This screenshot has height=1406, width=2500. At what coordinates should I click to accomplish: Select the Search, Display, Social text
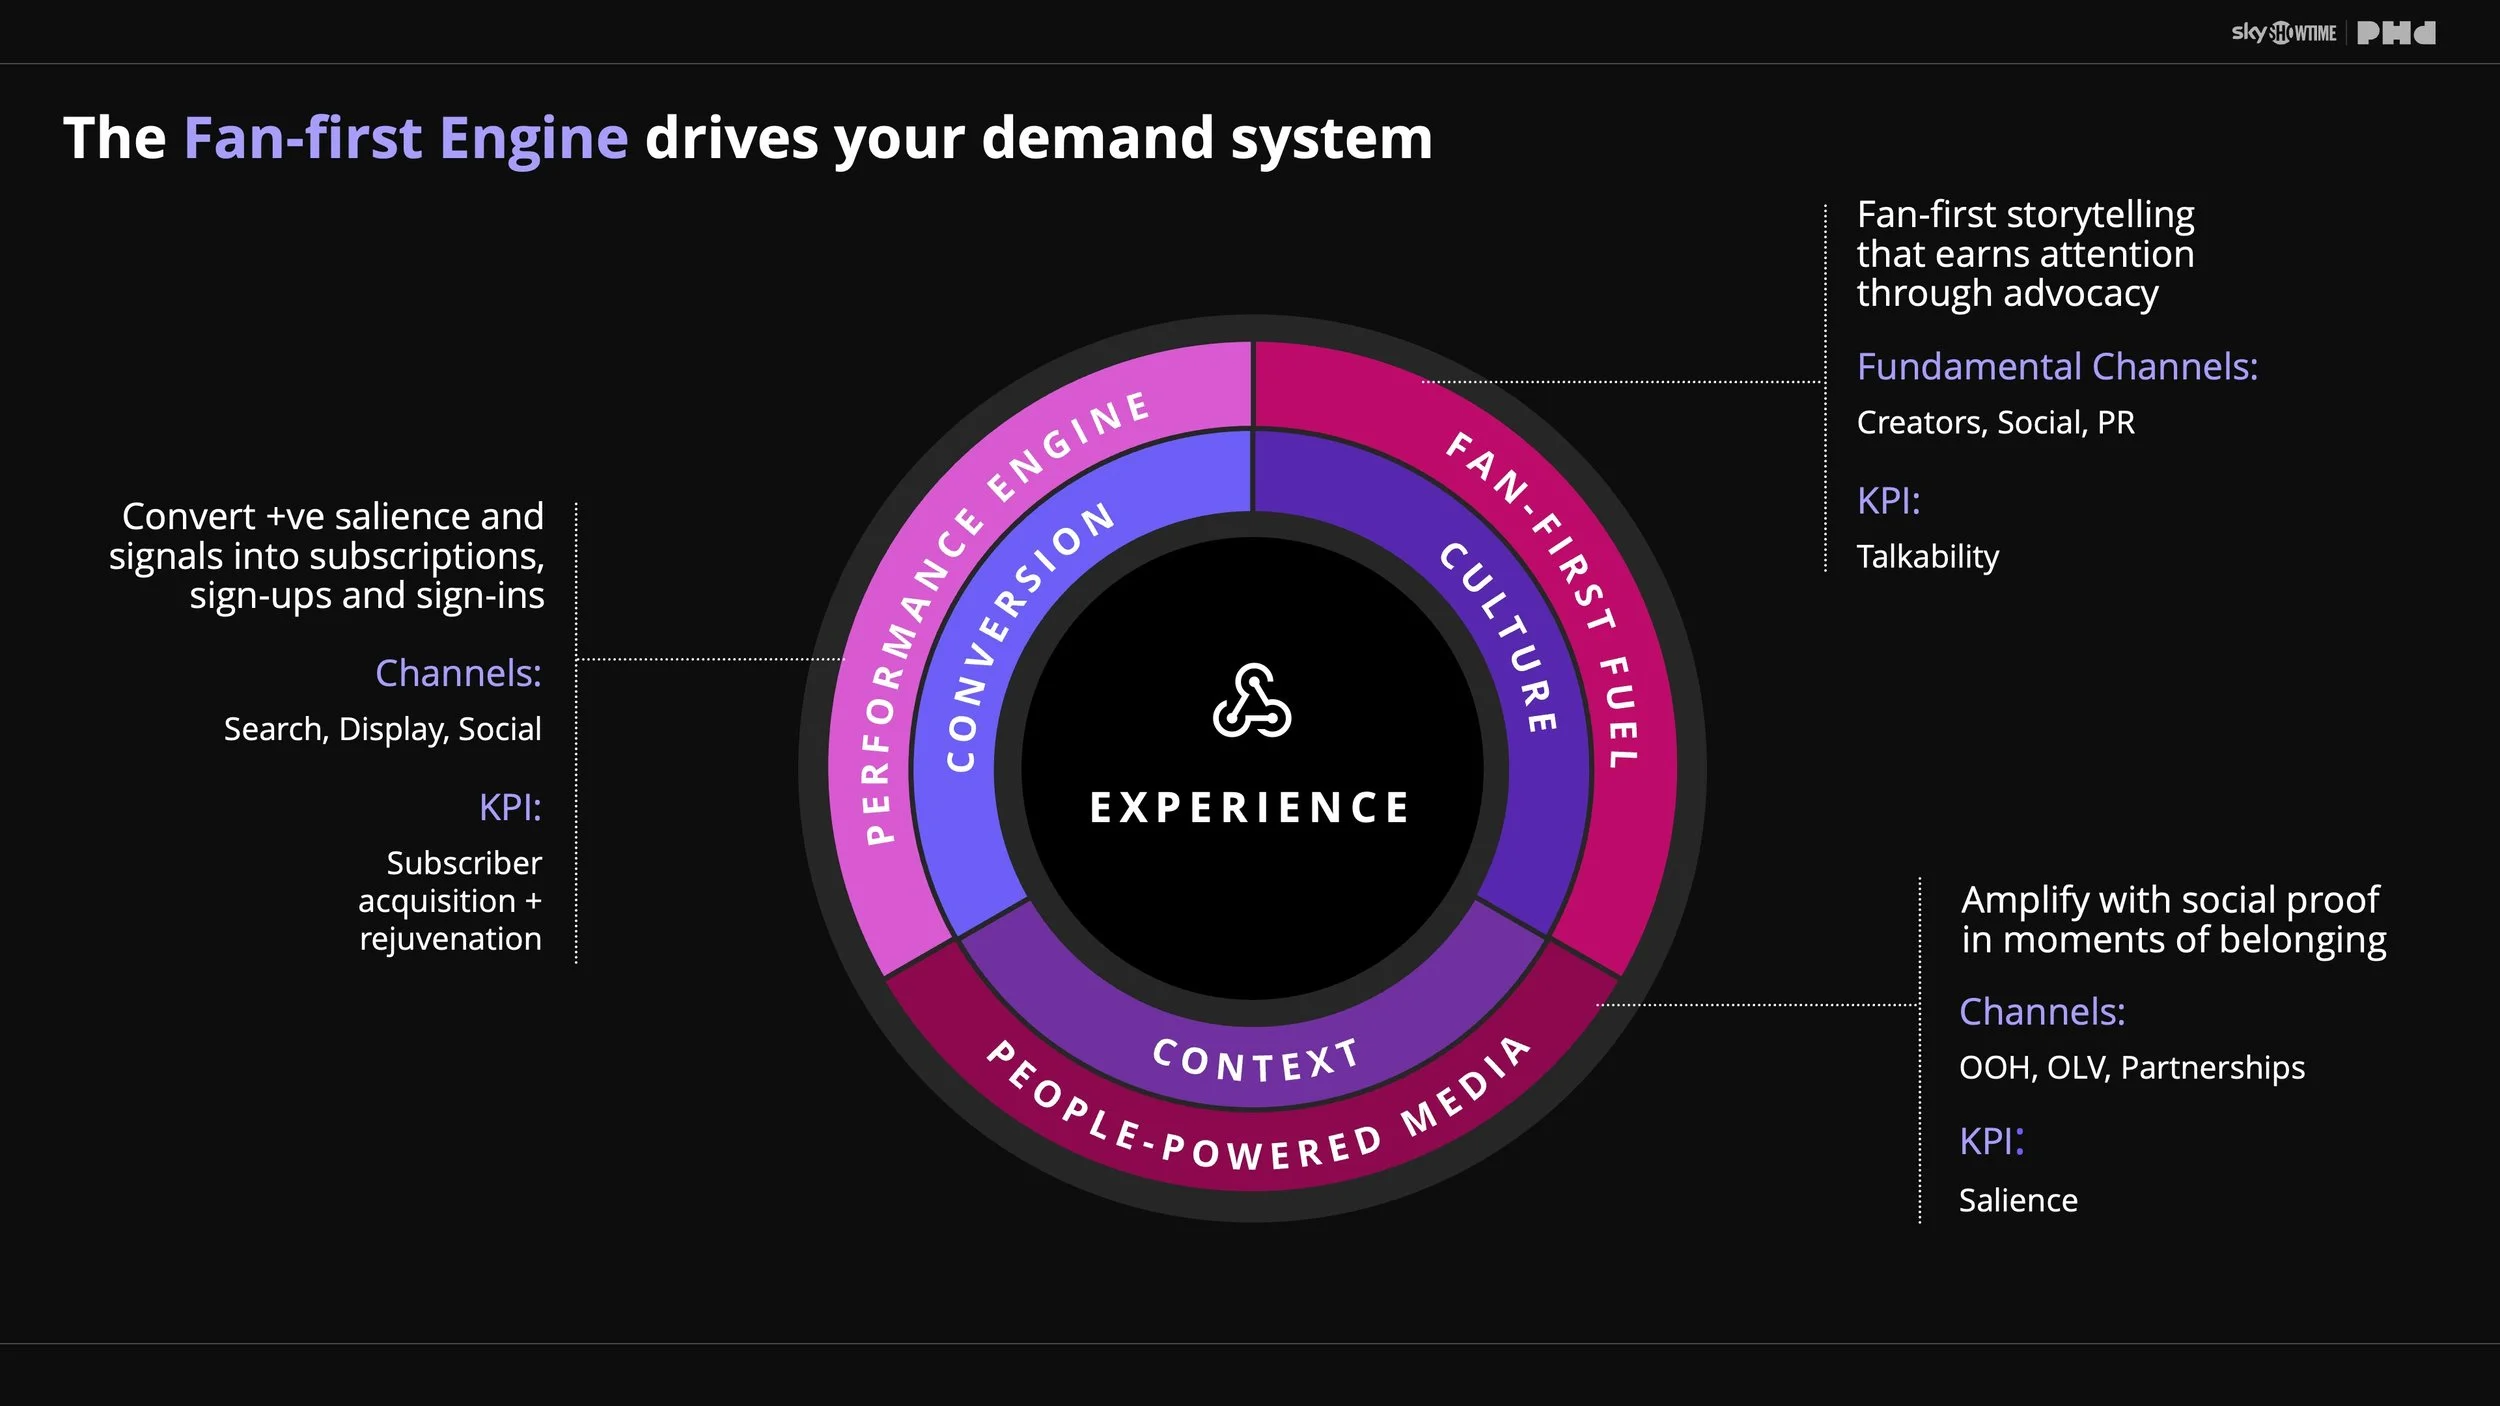tap(382, 729)
